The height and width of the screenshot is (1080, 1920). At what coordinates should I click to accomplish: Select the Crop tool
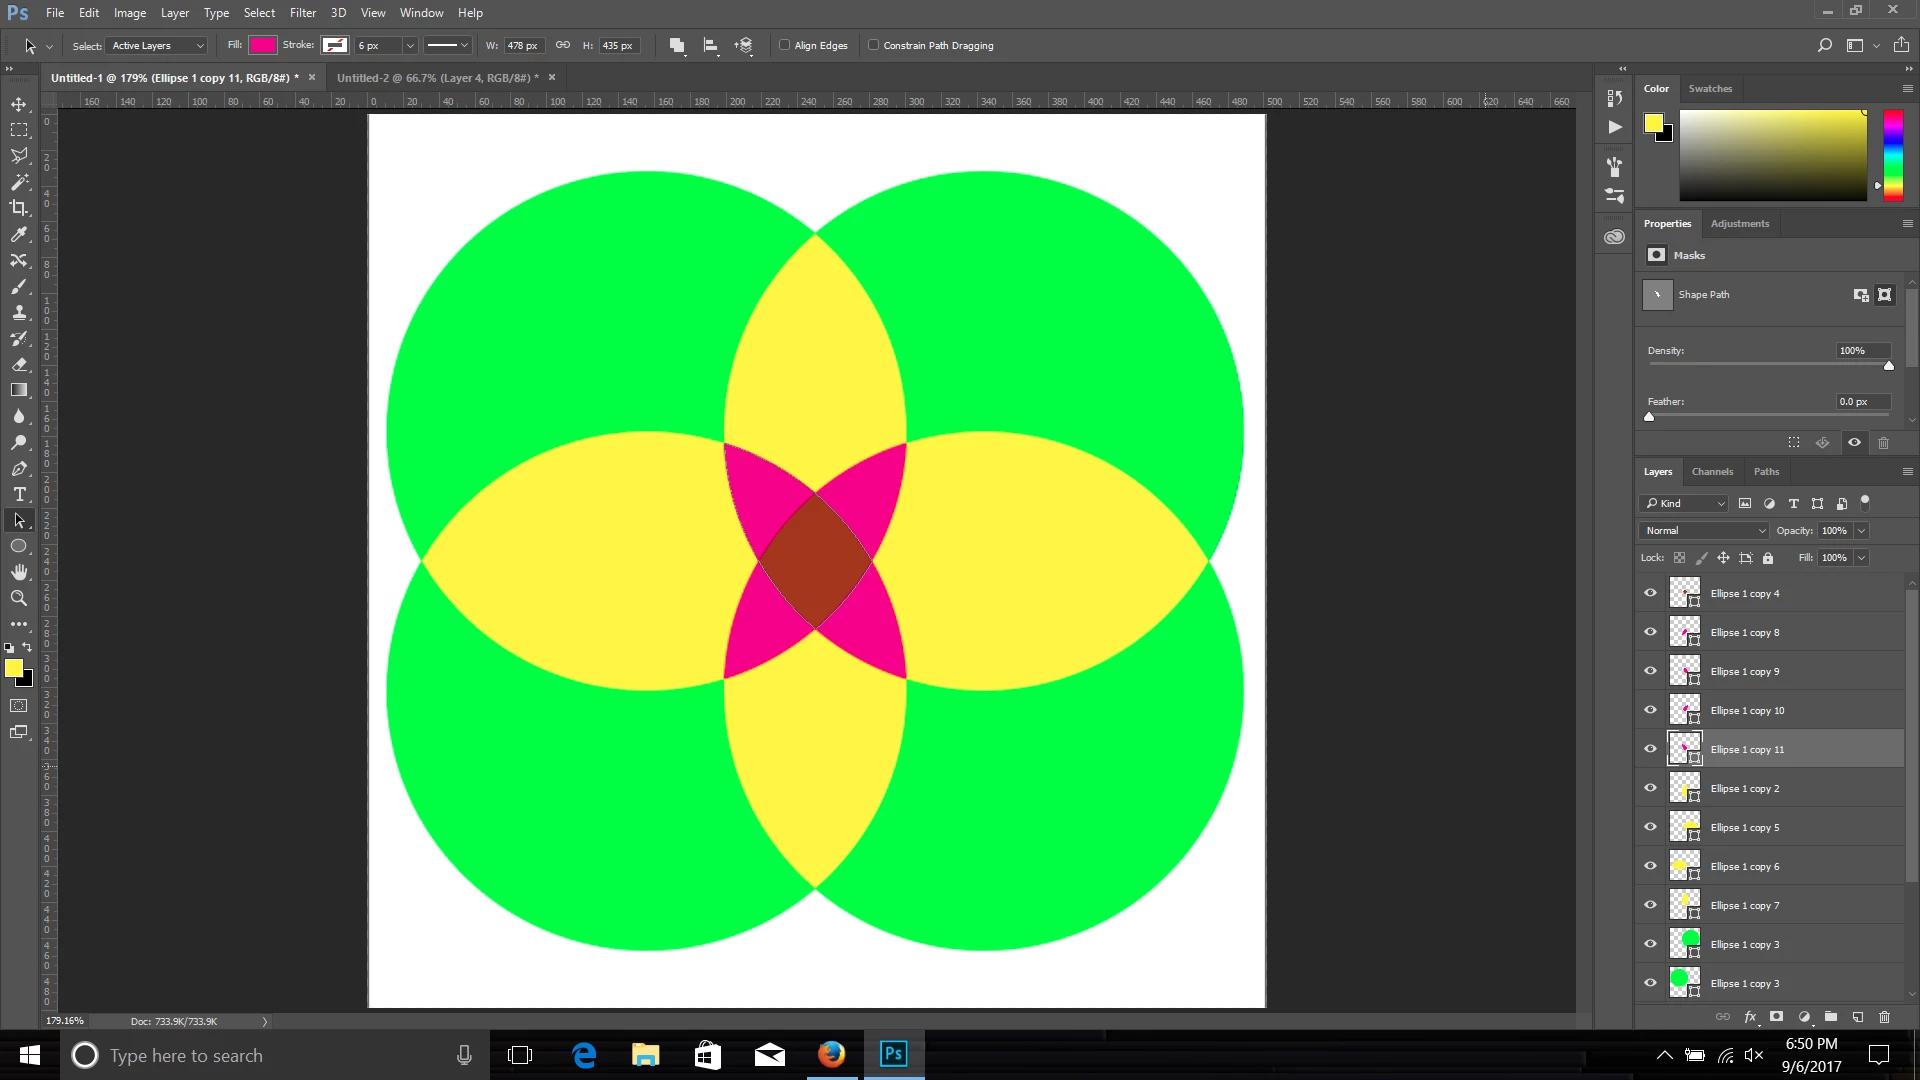pyautogui.click(x=19, y=208)
